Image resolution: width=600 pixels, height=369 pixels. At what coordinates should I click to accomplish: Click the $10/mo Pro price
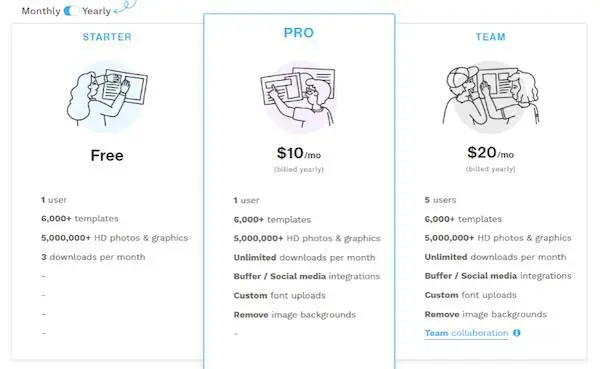[x=299, y=153]
